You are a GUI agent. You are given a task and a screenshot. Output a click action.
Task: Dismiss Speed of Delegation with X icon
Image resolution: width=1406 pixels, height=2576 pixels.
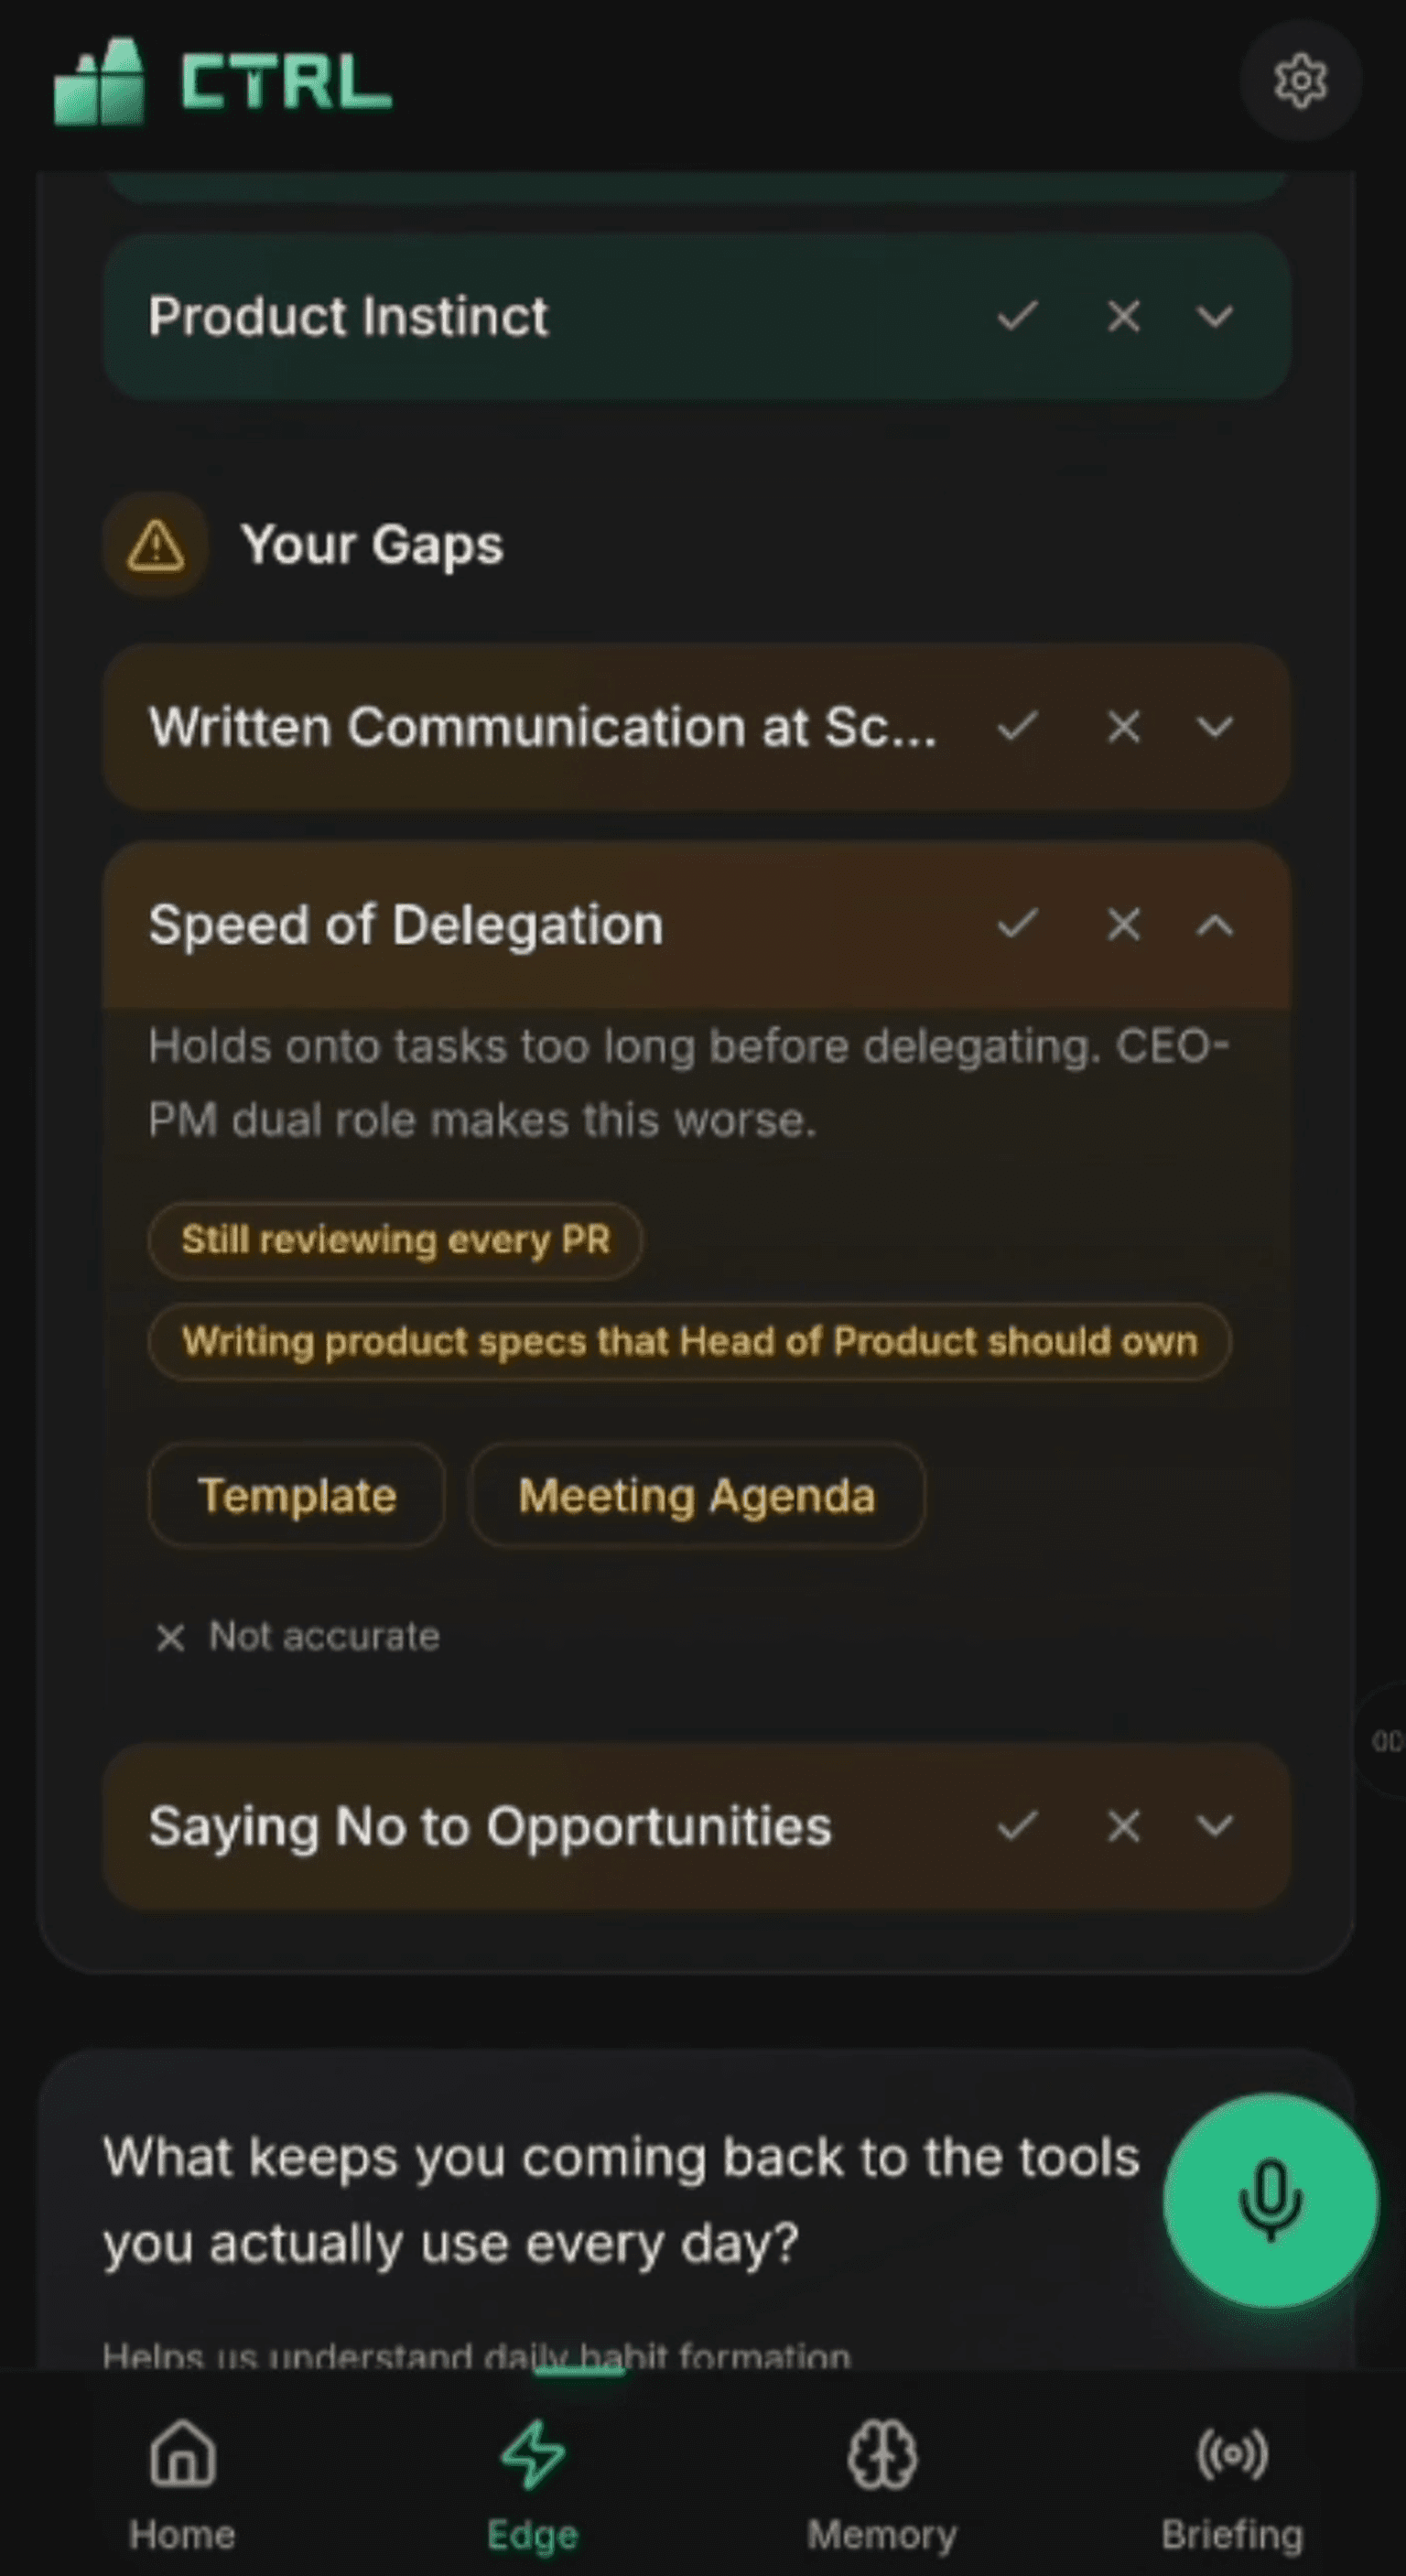click(1123, 925)
